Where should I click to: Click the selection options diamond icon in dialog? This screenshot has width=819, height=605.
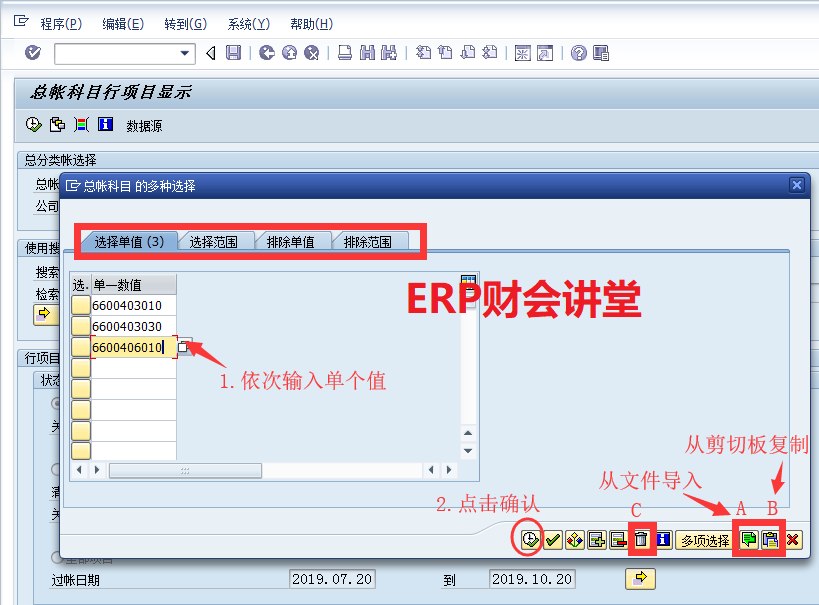(x=575, y=539)
